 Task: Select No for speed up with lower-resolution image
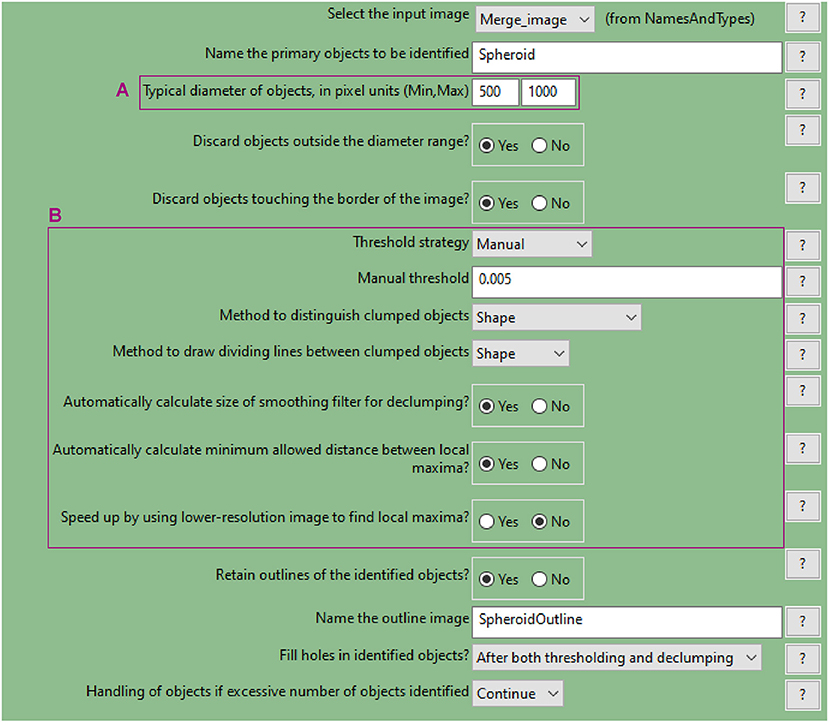pos(551,521)
